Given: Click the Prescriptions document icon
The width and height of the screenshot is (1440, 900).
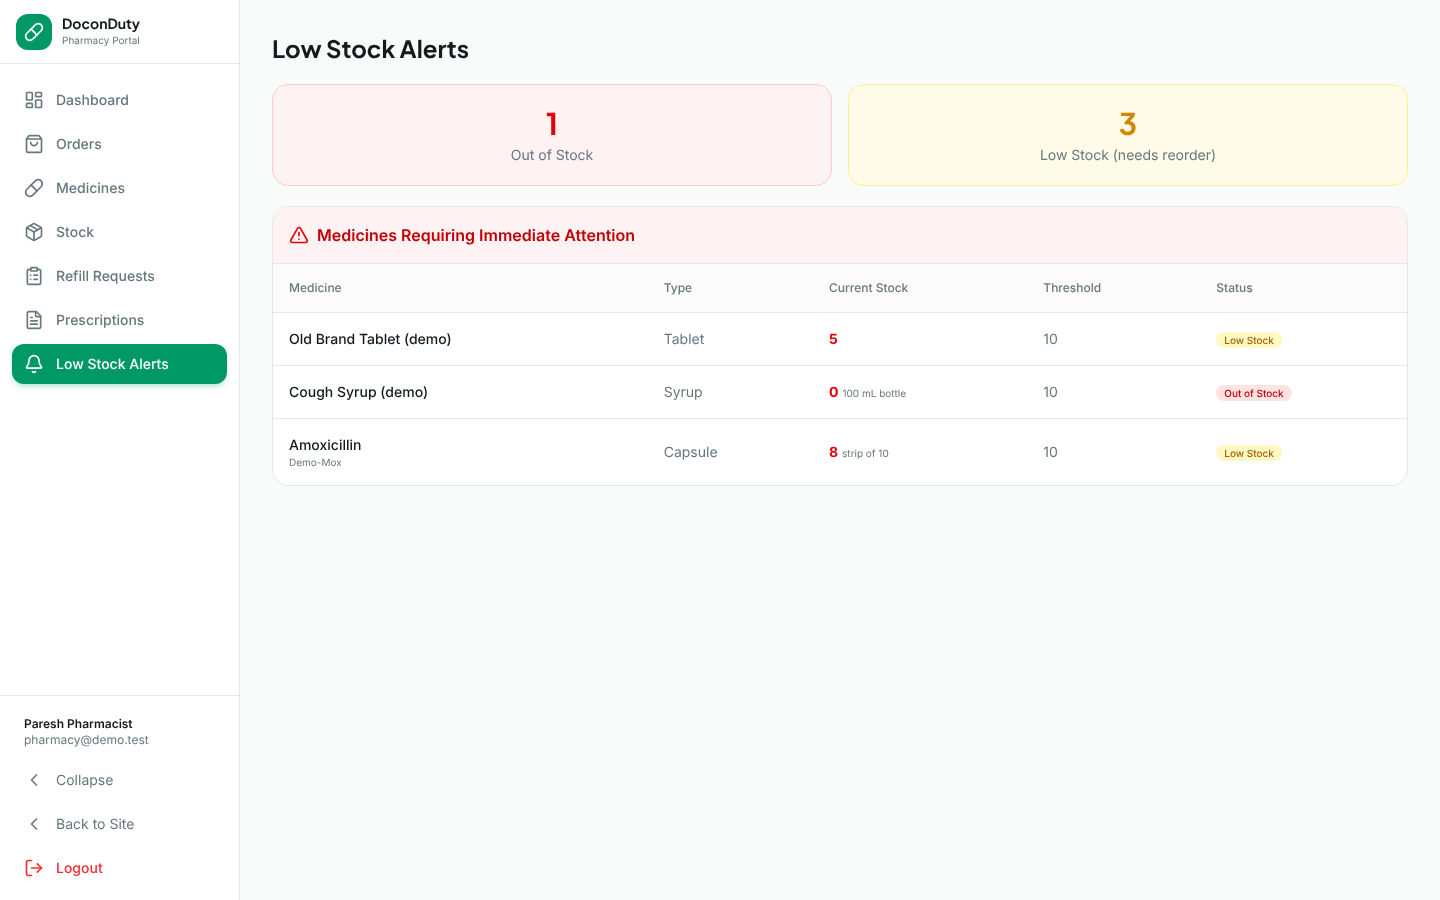Looking at the screenshot, I should pyautogui.click(x=34, y=320).
